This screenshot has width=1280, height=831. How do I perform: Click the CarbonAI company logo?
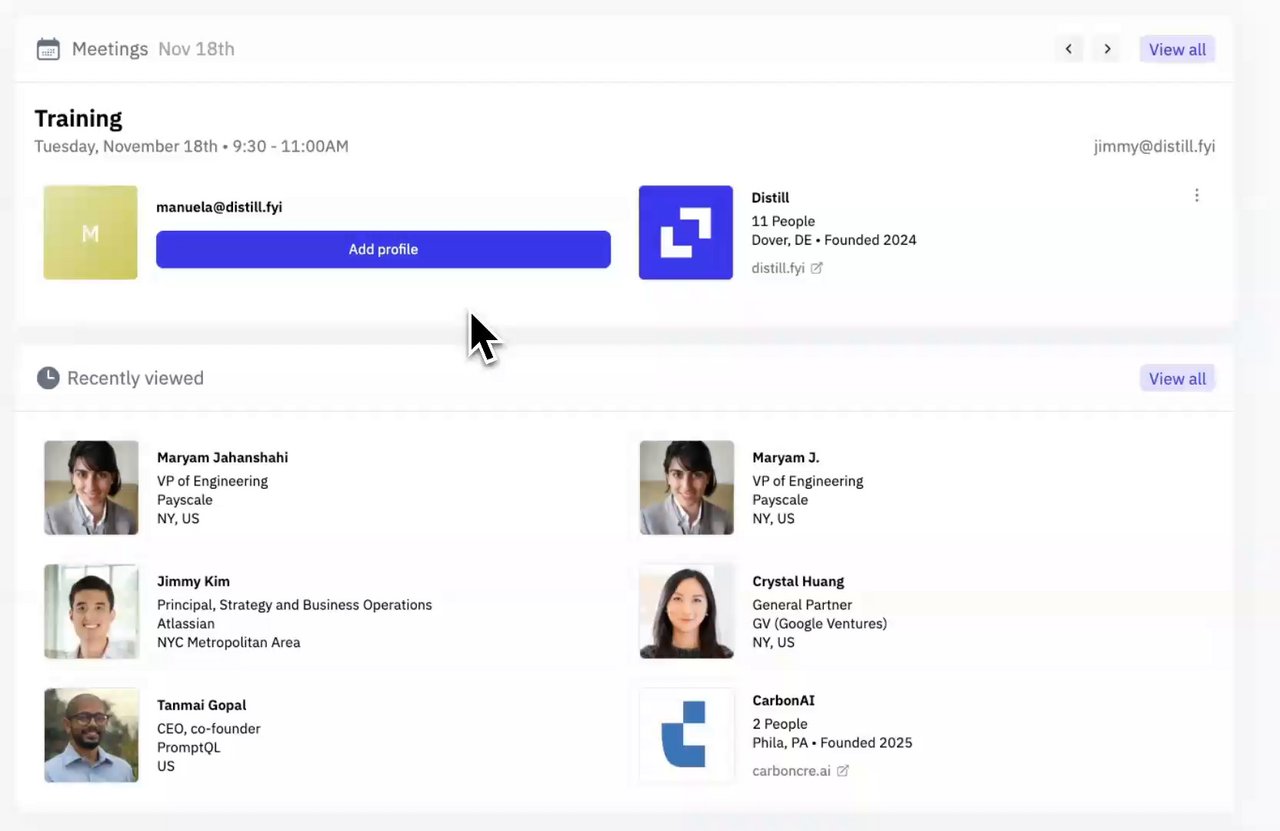(x=686, y=735)
